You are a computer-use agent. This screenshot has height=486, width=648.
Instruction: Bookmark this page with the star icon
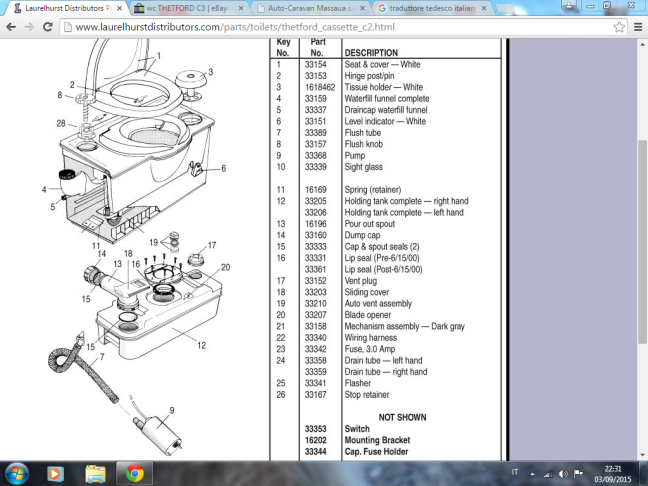pyautogui.click(x=620, y=27)
